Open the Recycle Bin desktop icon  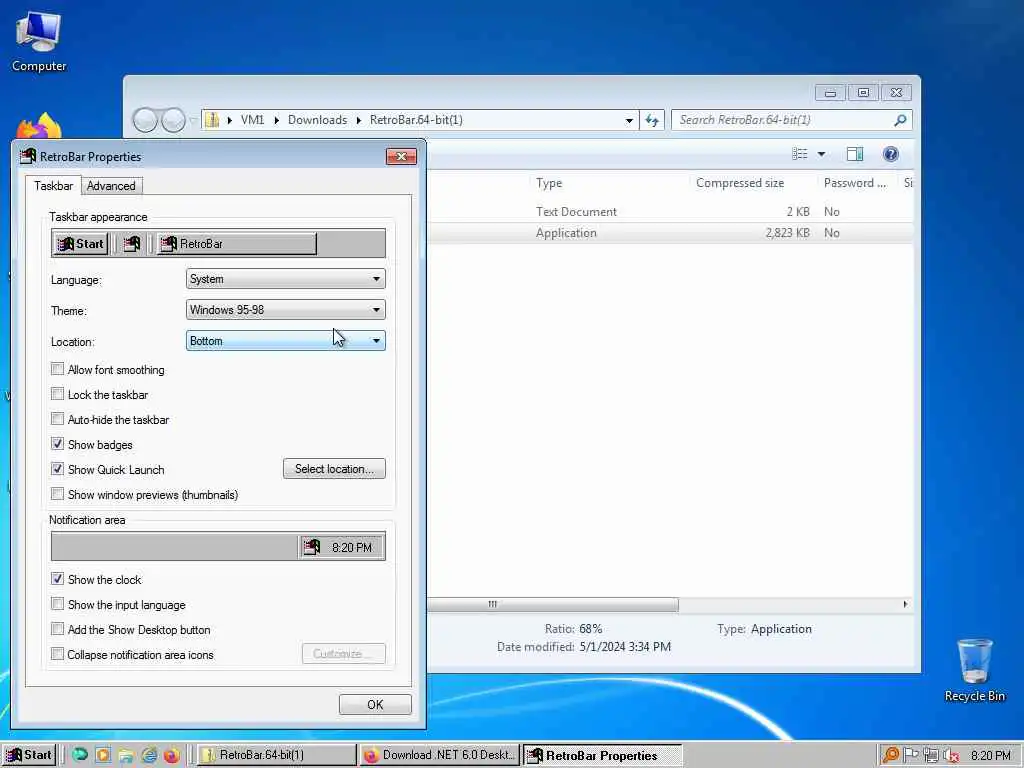pos(974,670)
